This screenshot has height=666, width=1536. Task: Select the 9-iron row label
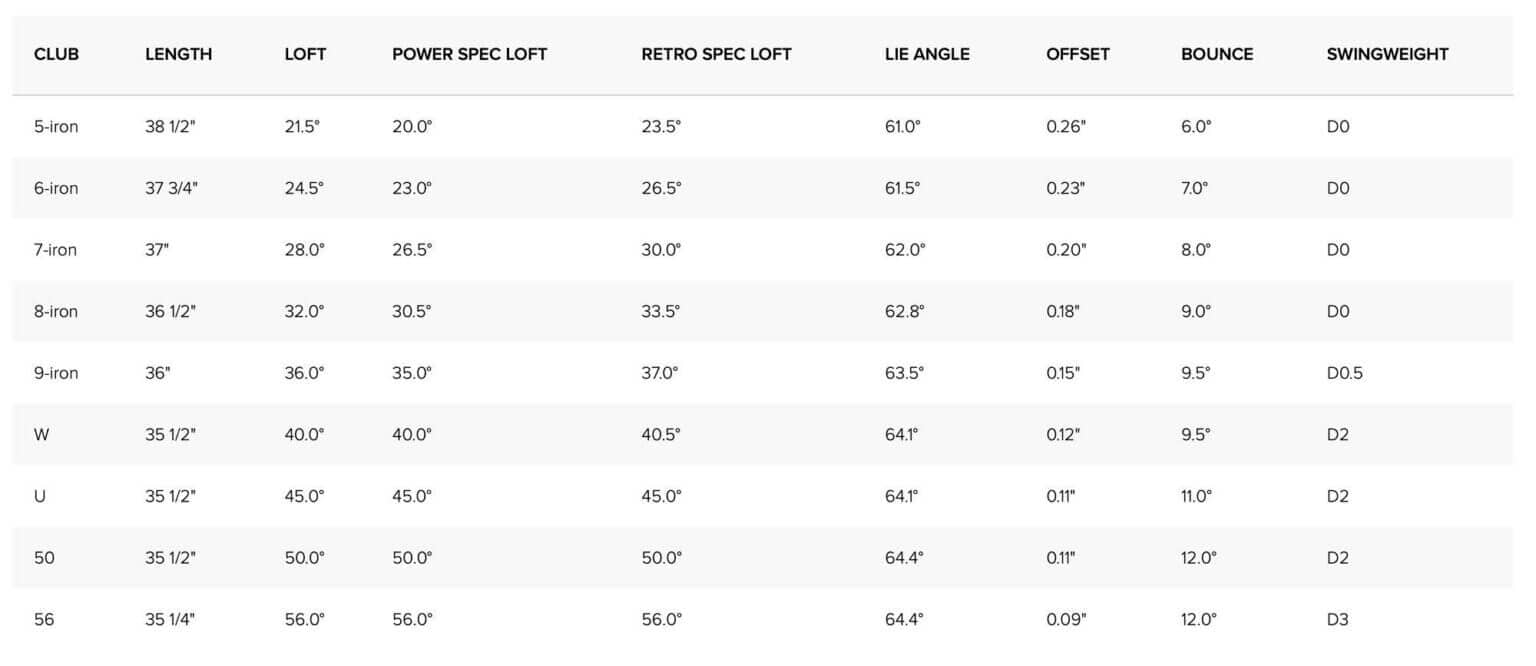(x=56, y=373)
